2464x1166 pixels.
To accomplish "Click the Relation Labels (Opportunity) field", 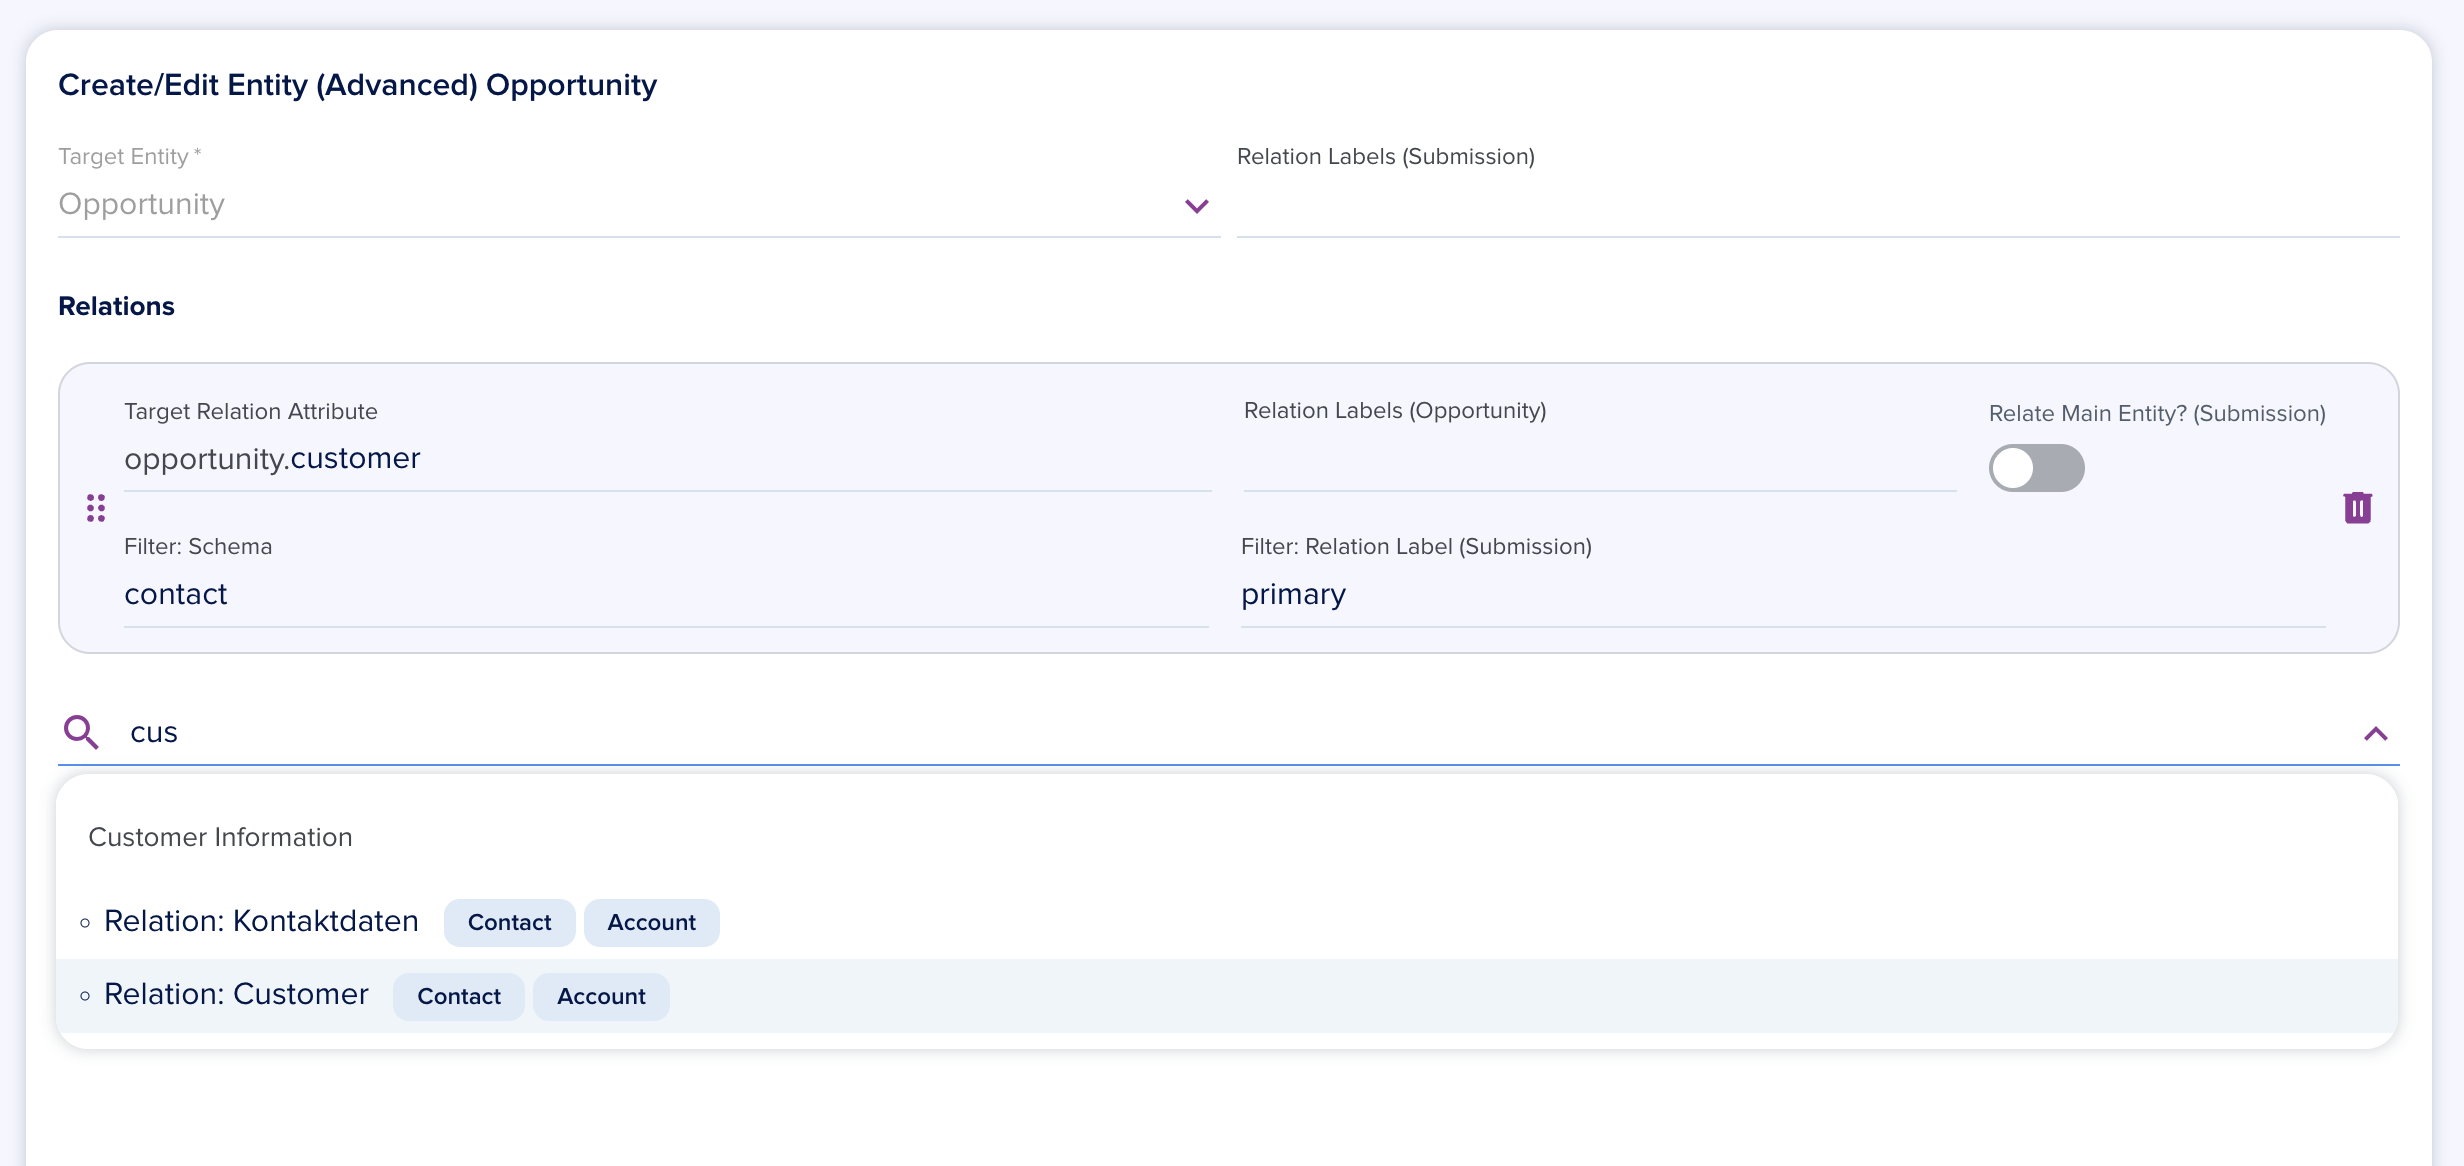I will pyautogui.click(x=1599, y=461).
